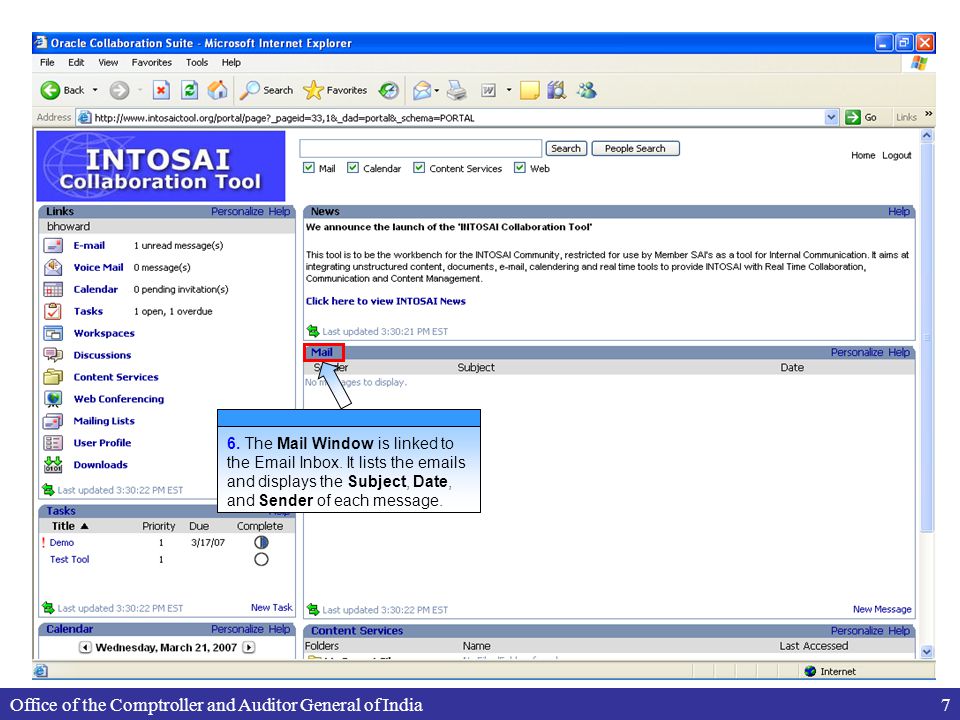This screenshot has width=960, height=720.
Task: Click the Search button beside search field
Action: [x=566, y=149]
